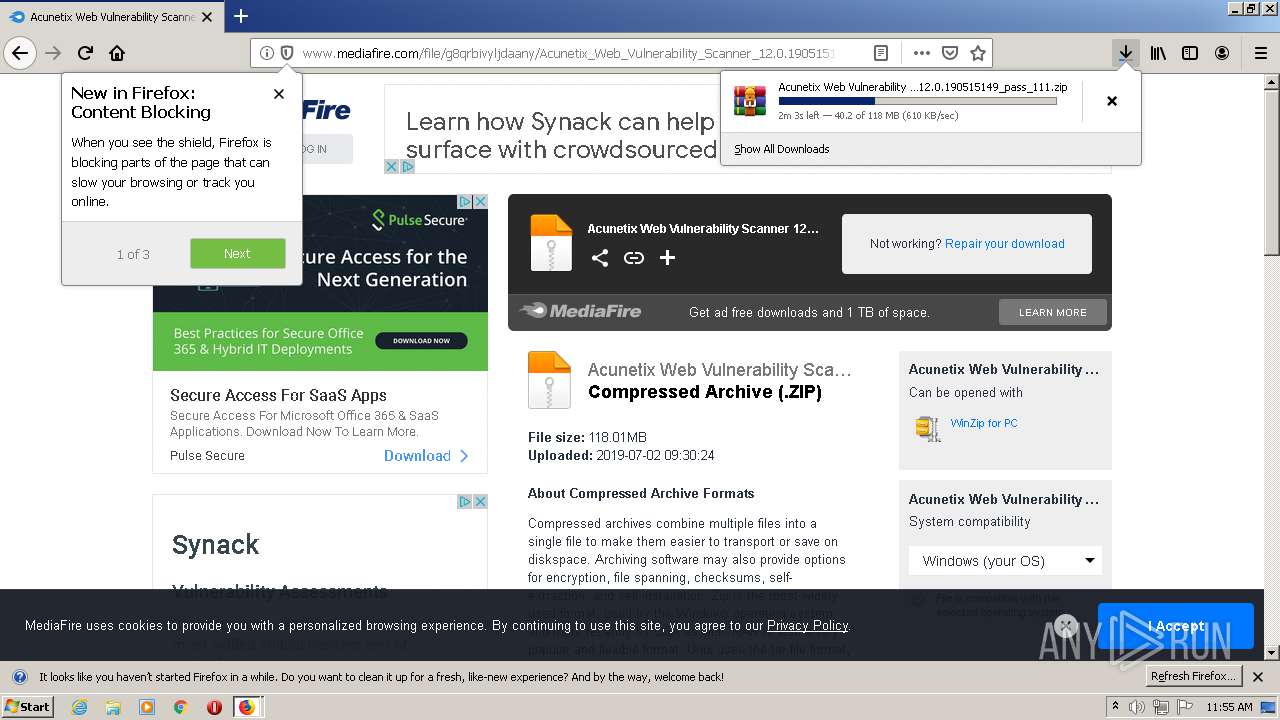
Task: Click the WinRAR archive icon in downloads
Action: click(750, 101)
